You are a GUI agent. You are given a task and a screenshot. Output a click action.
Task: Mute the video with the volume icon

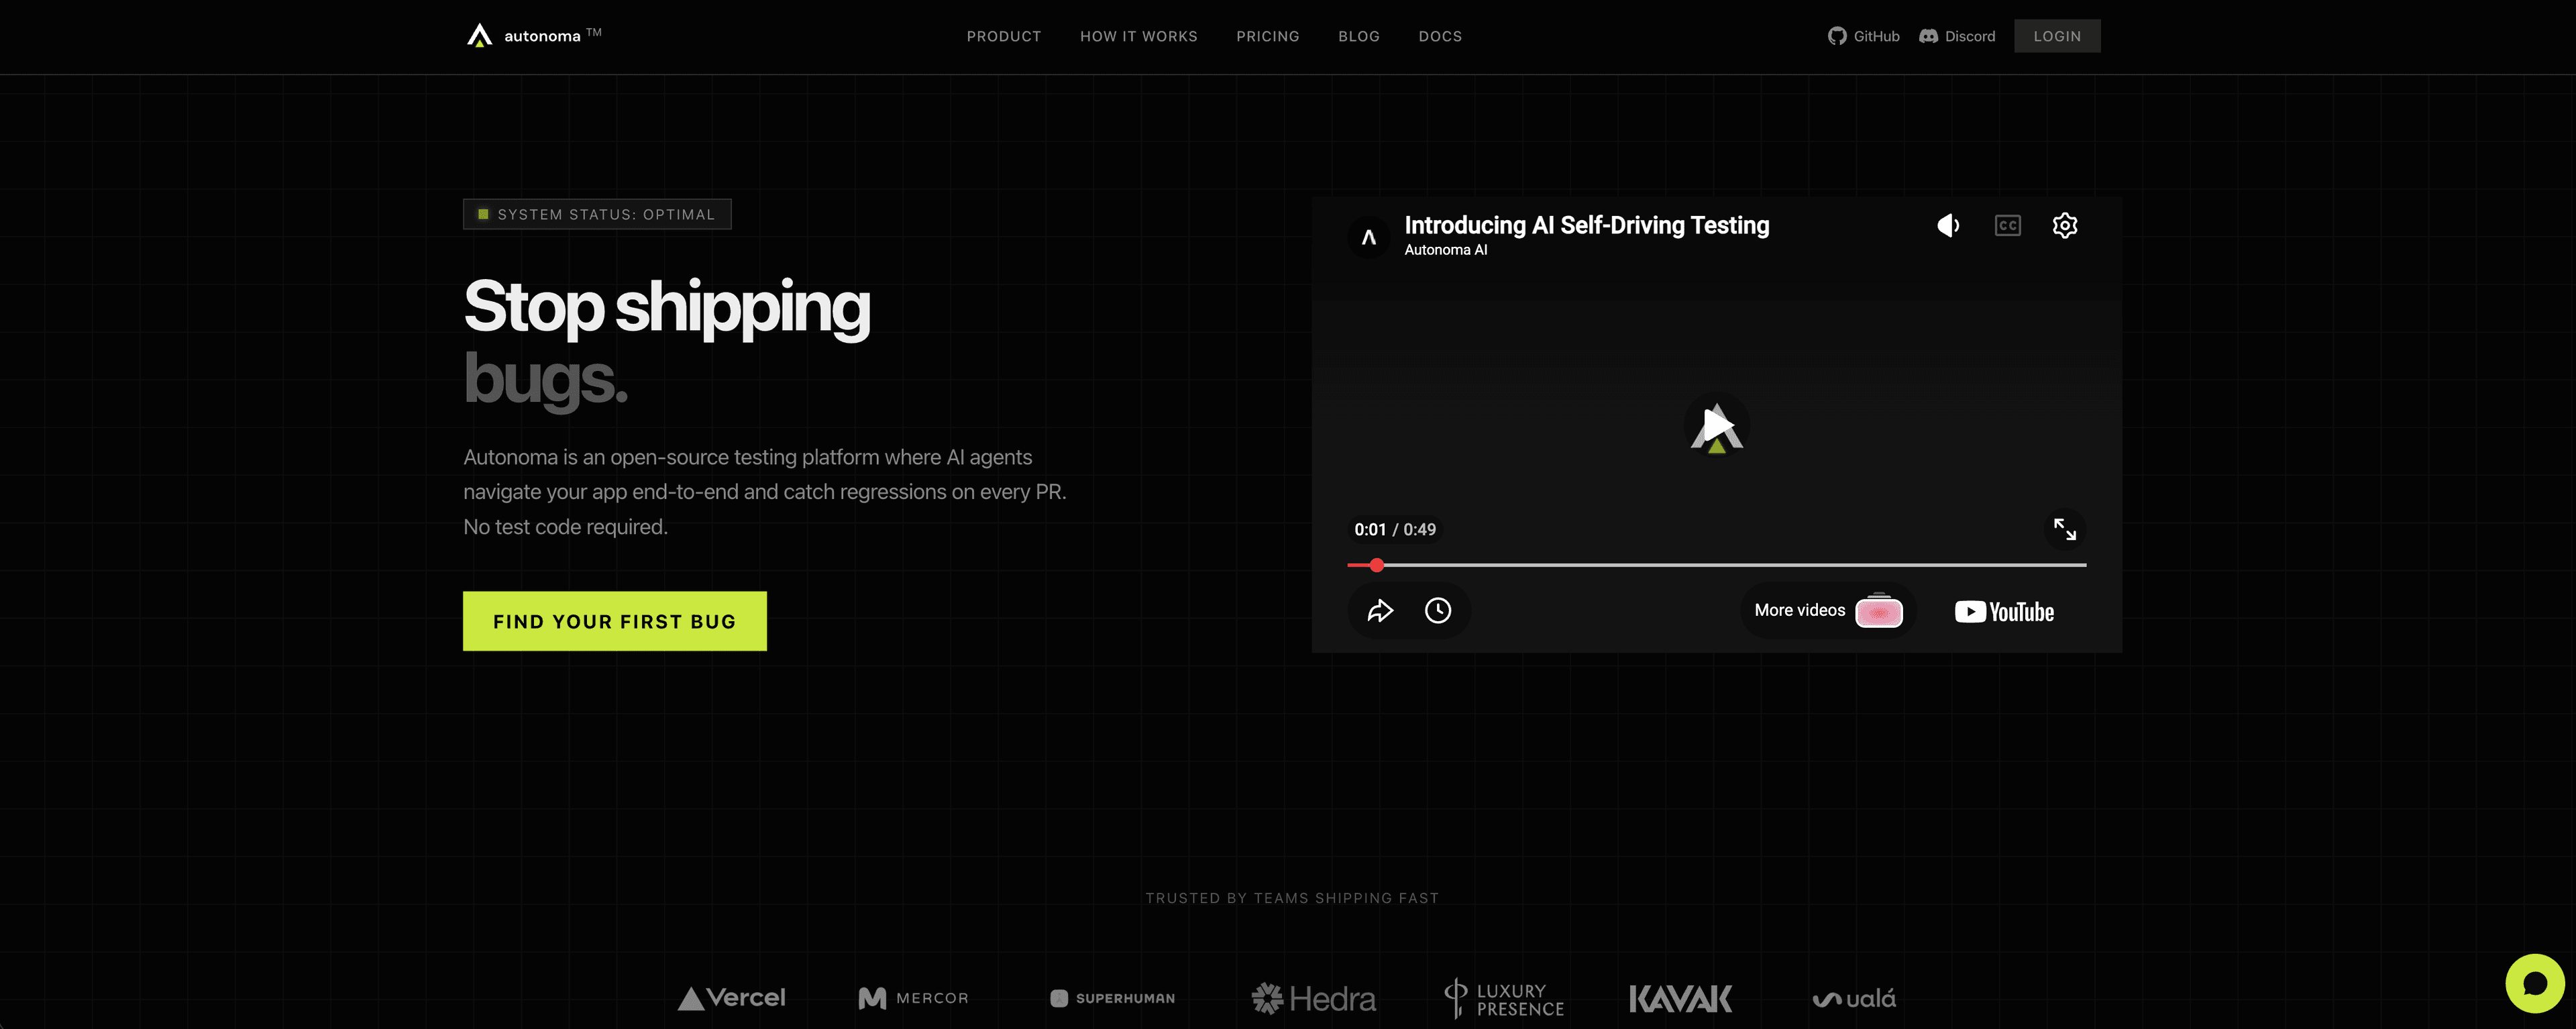point(1947,225)
